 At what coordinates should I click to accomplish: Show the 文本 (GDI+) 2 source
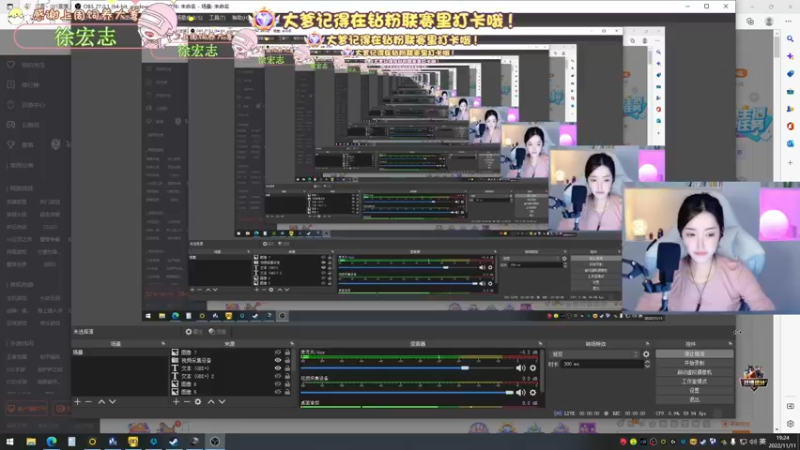point(278,376)
